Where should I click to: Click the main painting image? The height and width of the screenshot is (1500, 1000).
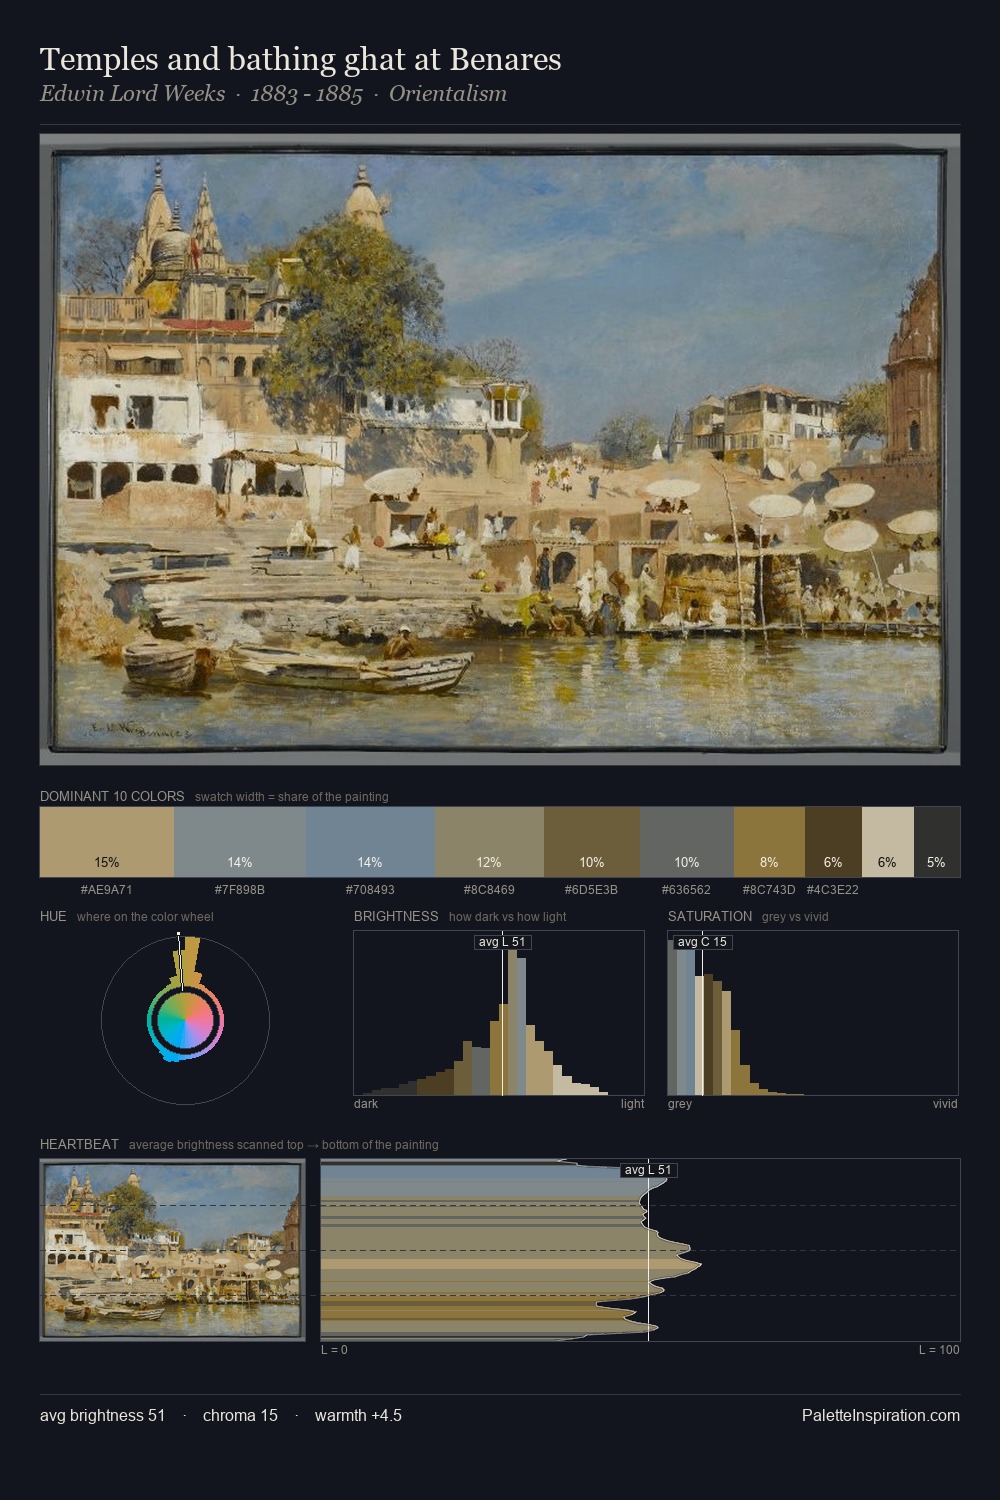point(500,449)
